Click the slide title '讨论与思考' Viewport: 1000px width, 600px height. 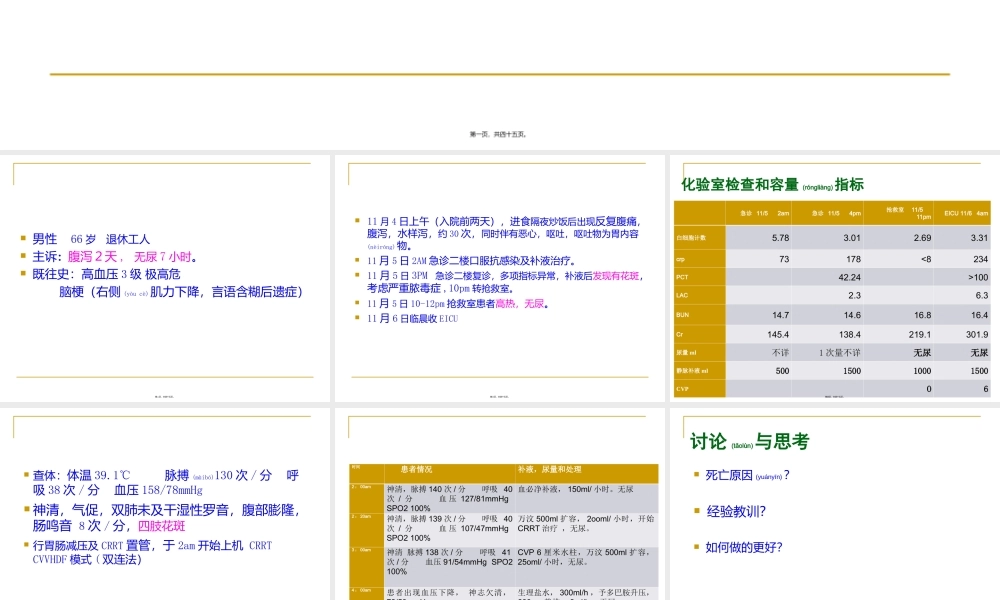pos(749,441)
